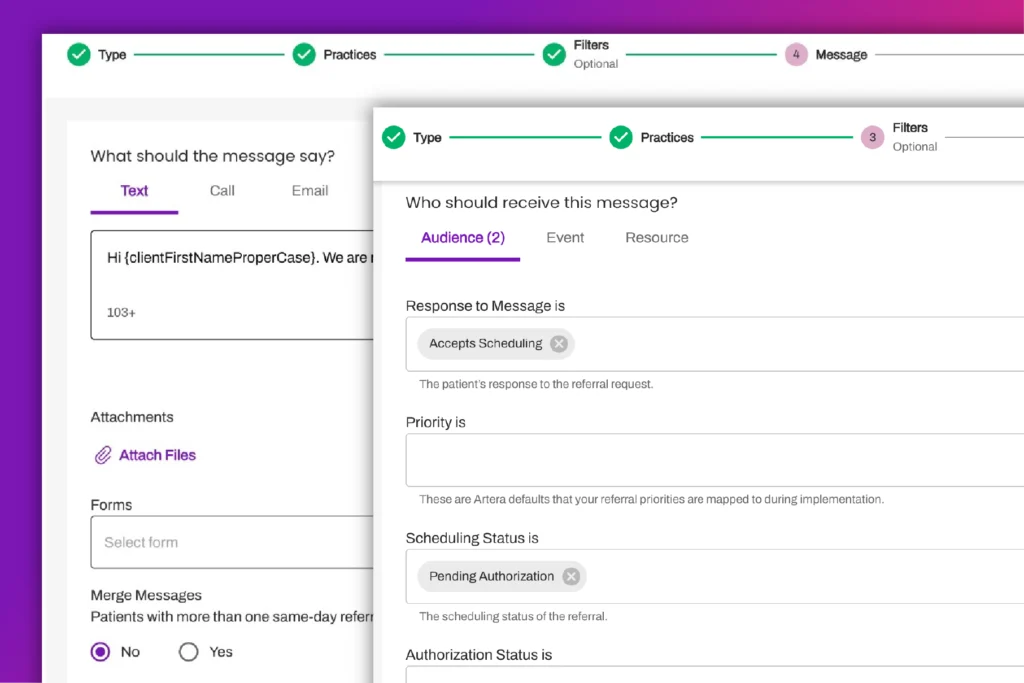Click the Filters step checkmark in back panel
Screen dimensions: 1024x683
point(554,55)
